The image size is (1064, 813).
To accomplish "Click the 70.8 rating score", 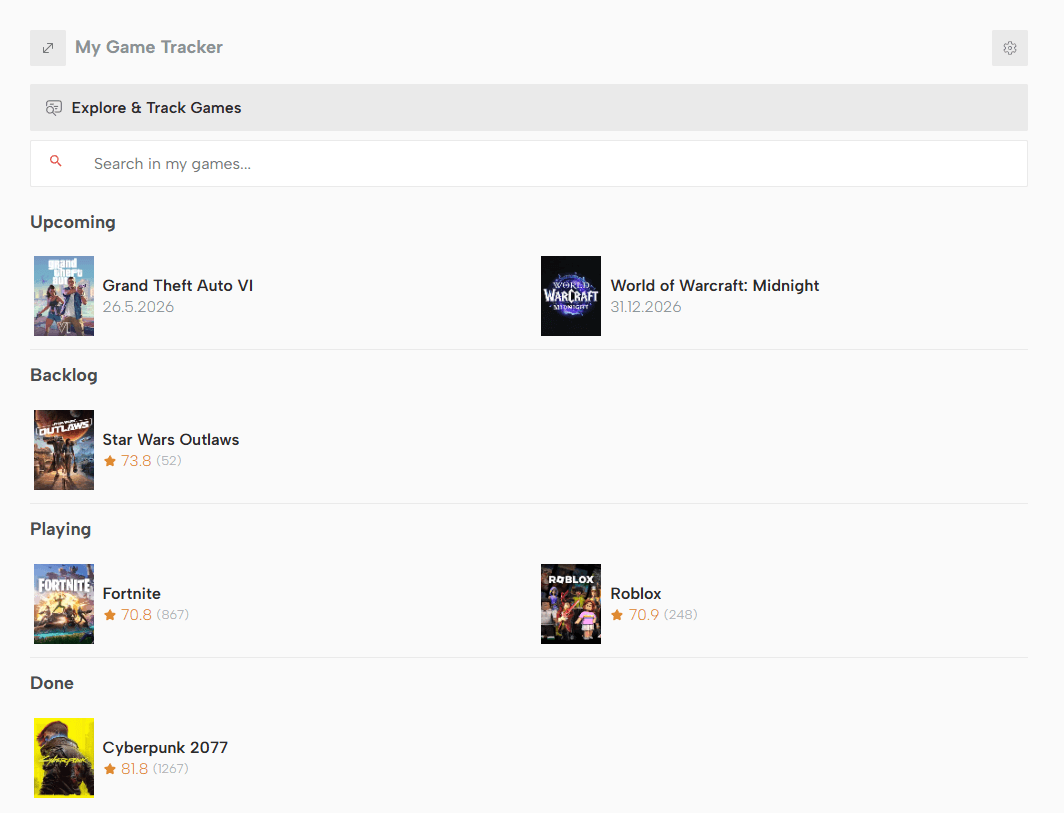I will tap(136, 615).
